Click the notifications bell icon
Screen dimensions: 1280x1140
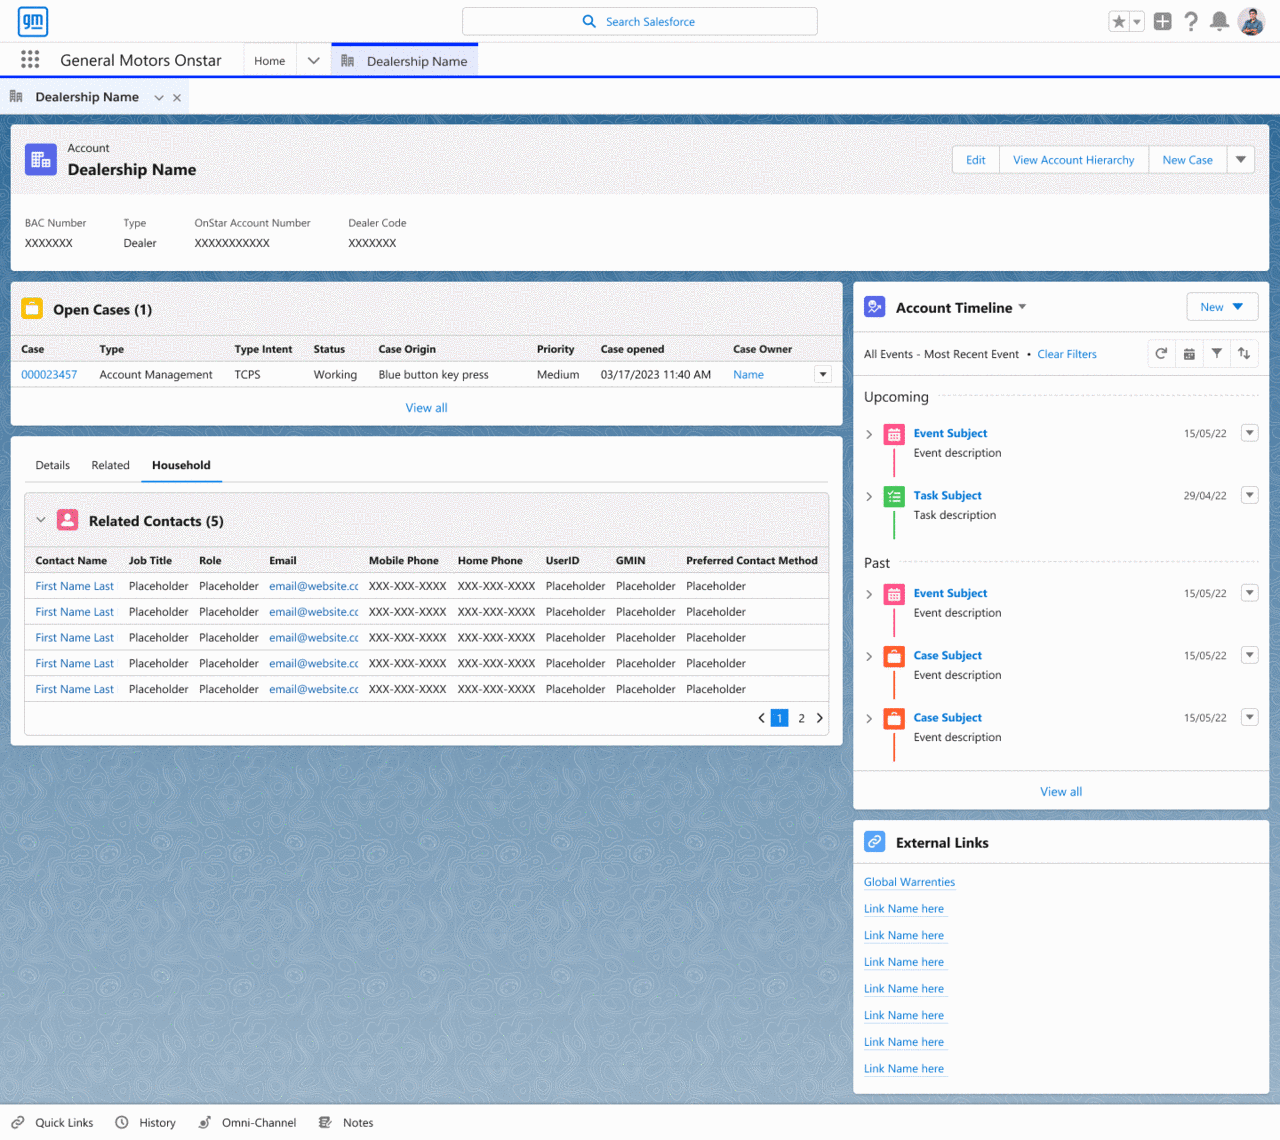[x=1219, y=21]
